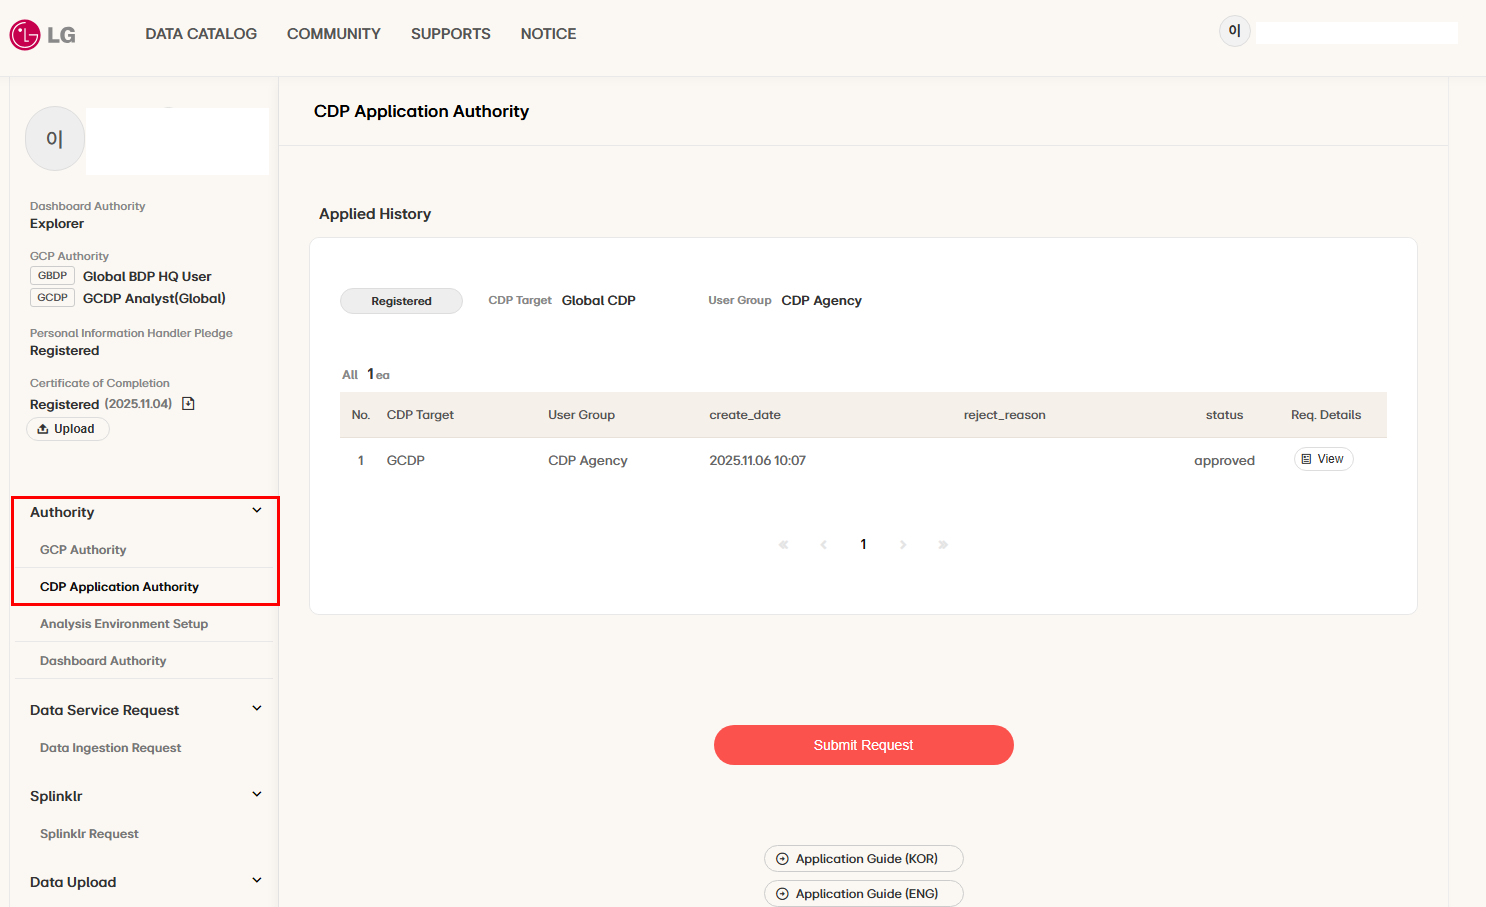Collapse the Data Service Request section
1486x907 pixels.
257,709
